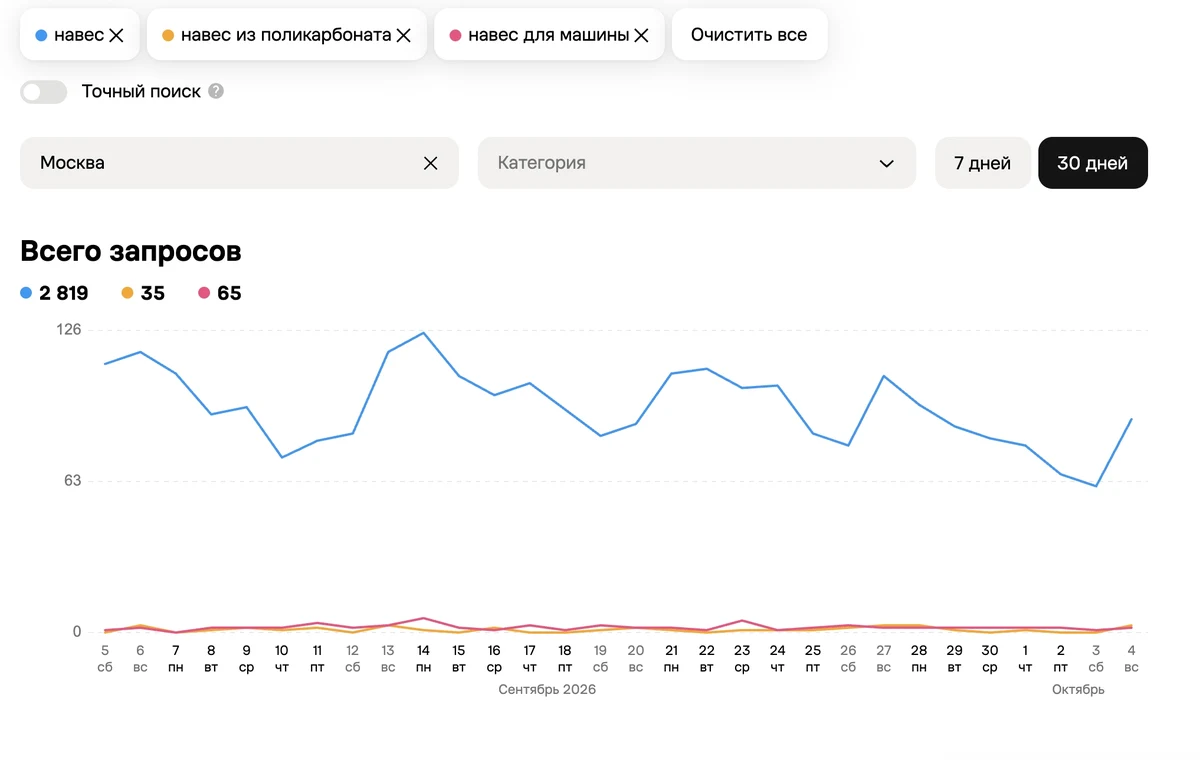The width and height of the screenshot is (1200, 760).
Task: Open the help icon next to 'Точный поиск'
Action: tap(216, 91)
